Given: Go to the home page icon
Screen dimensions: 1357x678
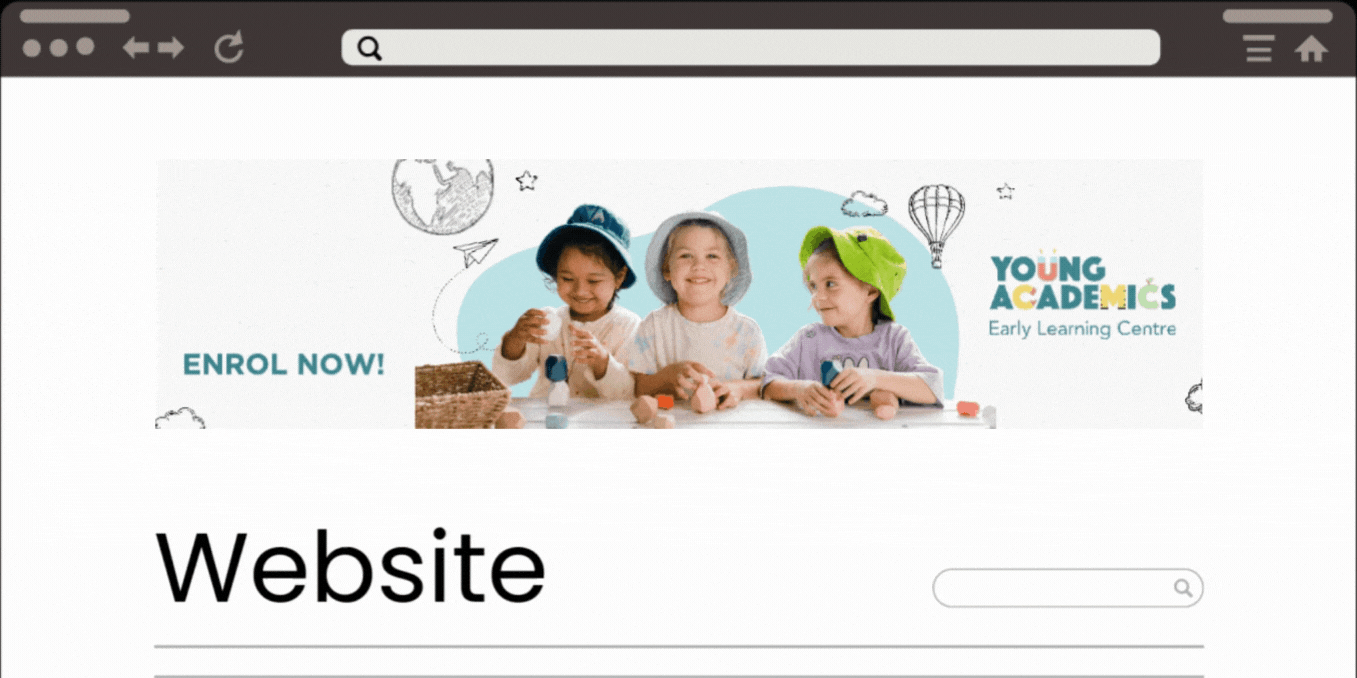Looking at the screenshot, I should tap(1311, 48).
